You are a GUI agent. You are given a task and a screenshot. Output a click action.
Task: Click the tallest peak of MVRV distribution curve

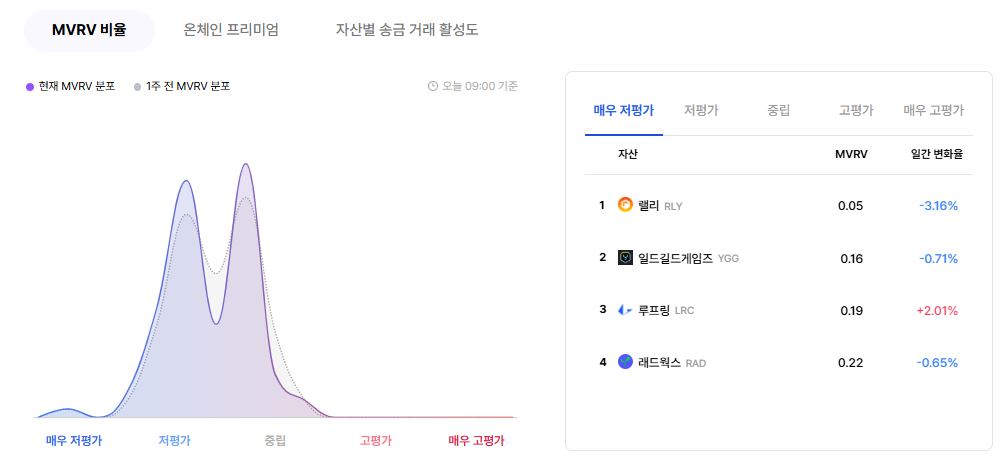[x=245, y=165]
